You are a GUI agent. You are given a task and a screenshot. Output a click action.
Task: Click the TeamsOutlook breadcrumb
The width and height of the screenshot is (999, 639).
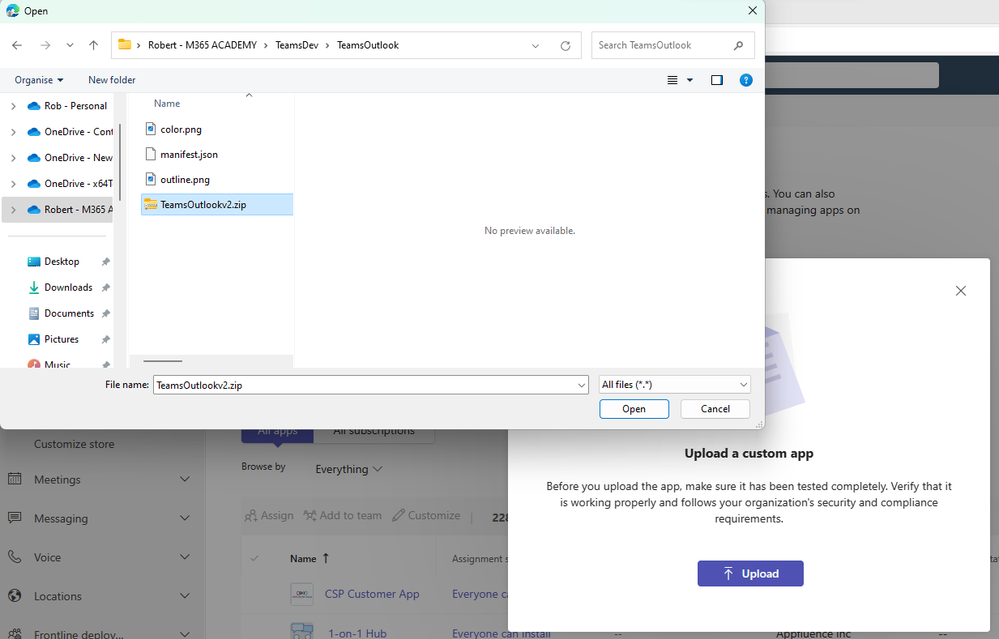(368, 45)
